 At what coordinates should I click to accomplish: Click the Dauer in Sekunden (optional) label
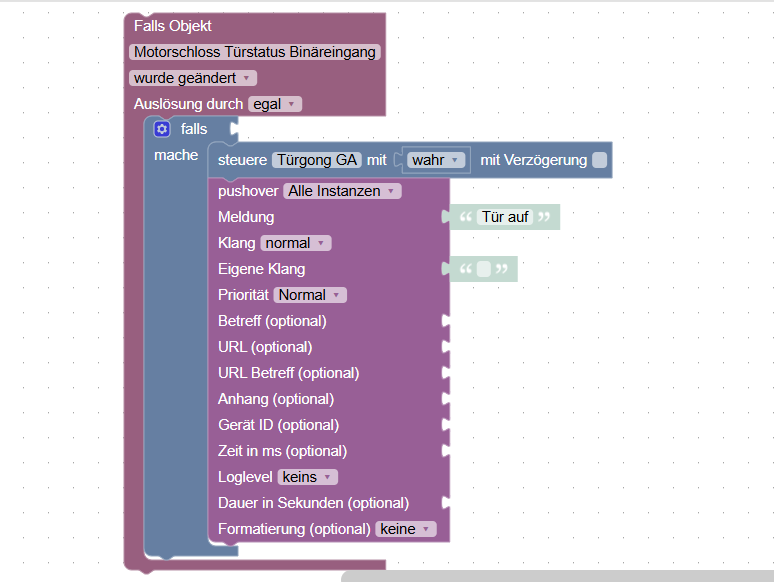coord(313,503)
